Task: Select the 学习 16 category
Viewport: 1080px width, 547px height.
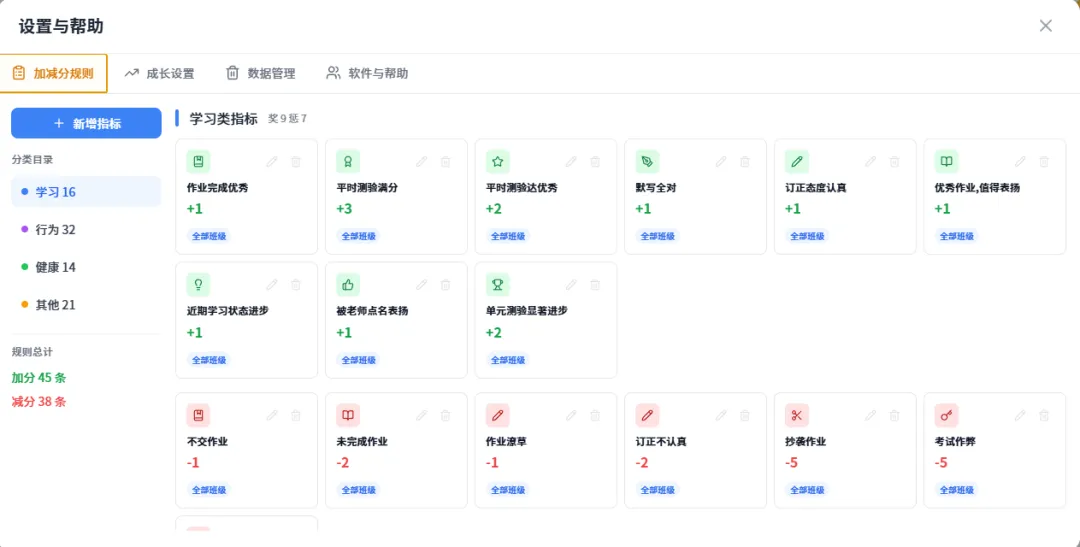Action: [86, 192]
